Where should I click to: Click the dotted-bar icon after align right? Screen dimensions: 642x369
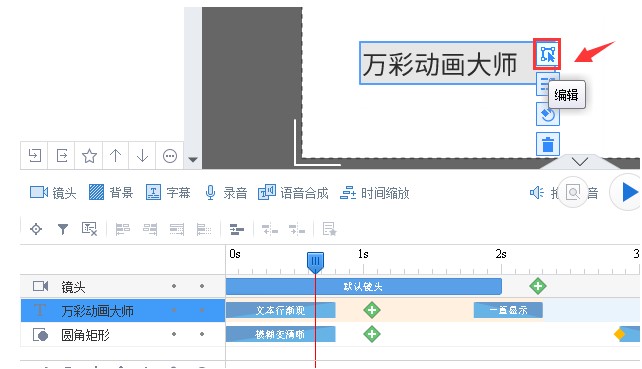tap(177, 229)
